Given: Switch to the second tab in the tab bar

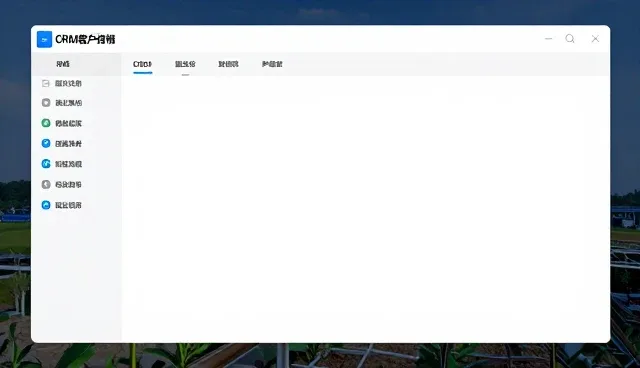Looking at the screenshot, I should click(185, 64).
